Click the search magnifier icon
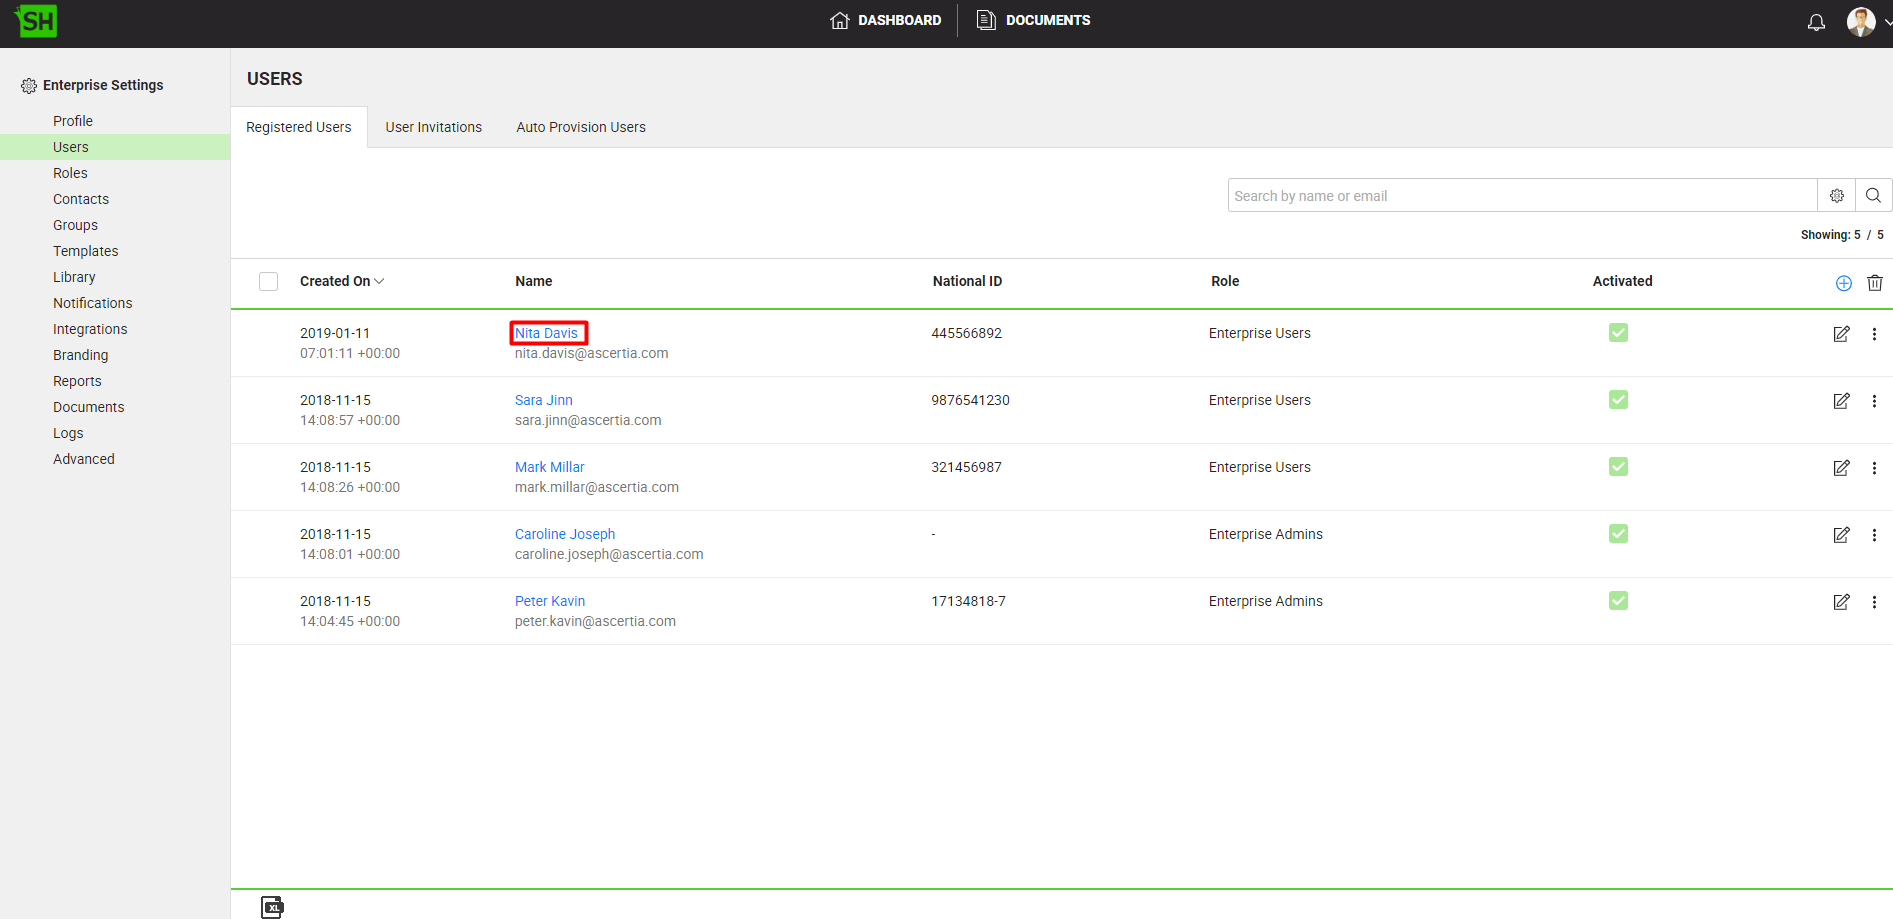The image size is (1893, 919). click(x=1873, y=196)
